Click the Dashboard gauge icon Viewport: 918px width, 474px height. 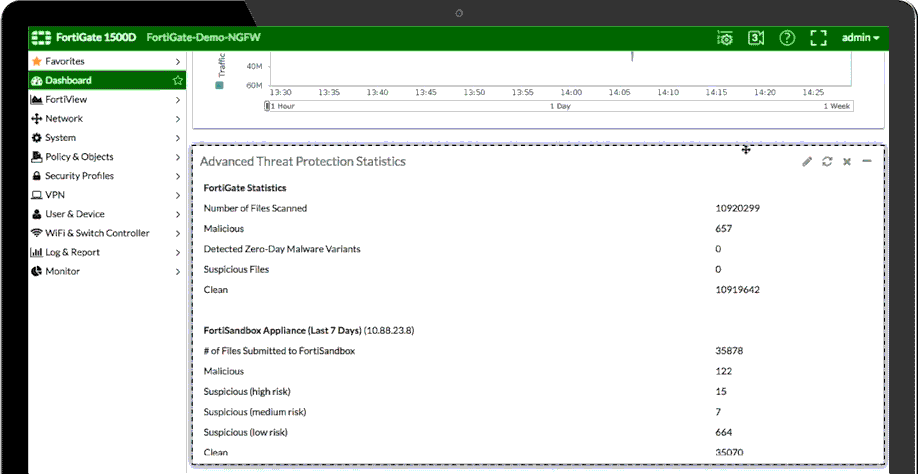[x=37, y=80]
